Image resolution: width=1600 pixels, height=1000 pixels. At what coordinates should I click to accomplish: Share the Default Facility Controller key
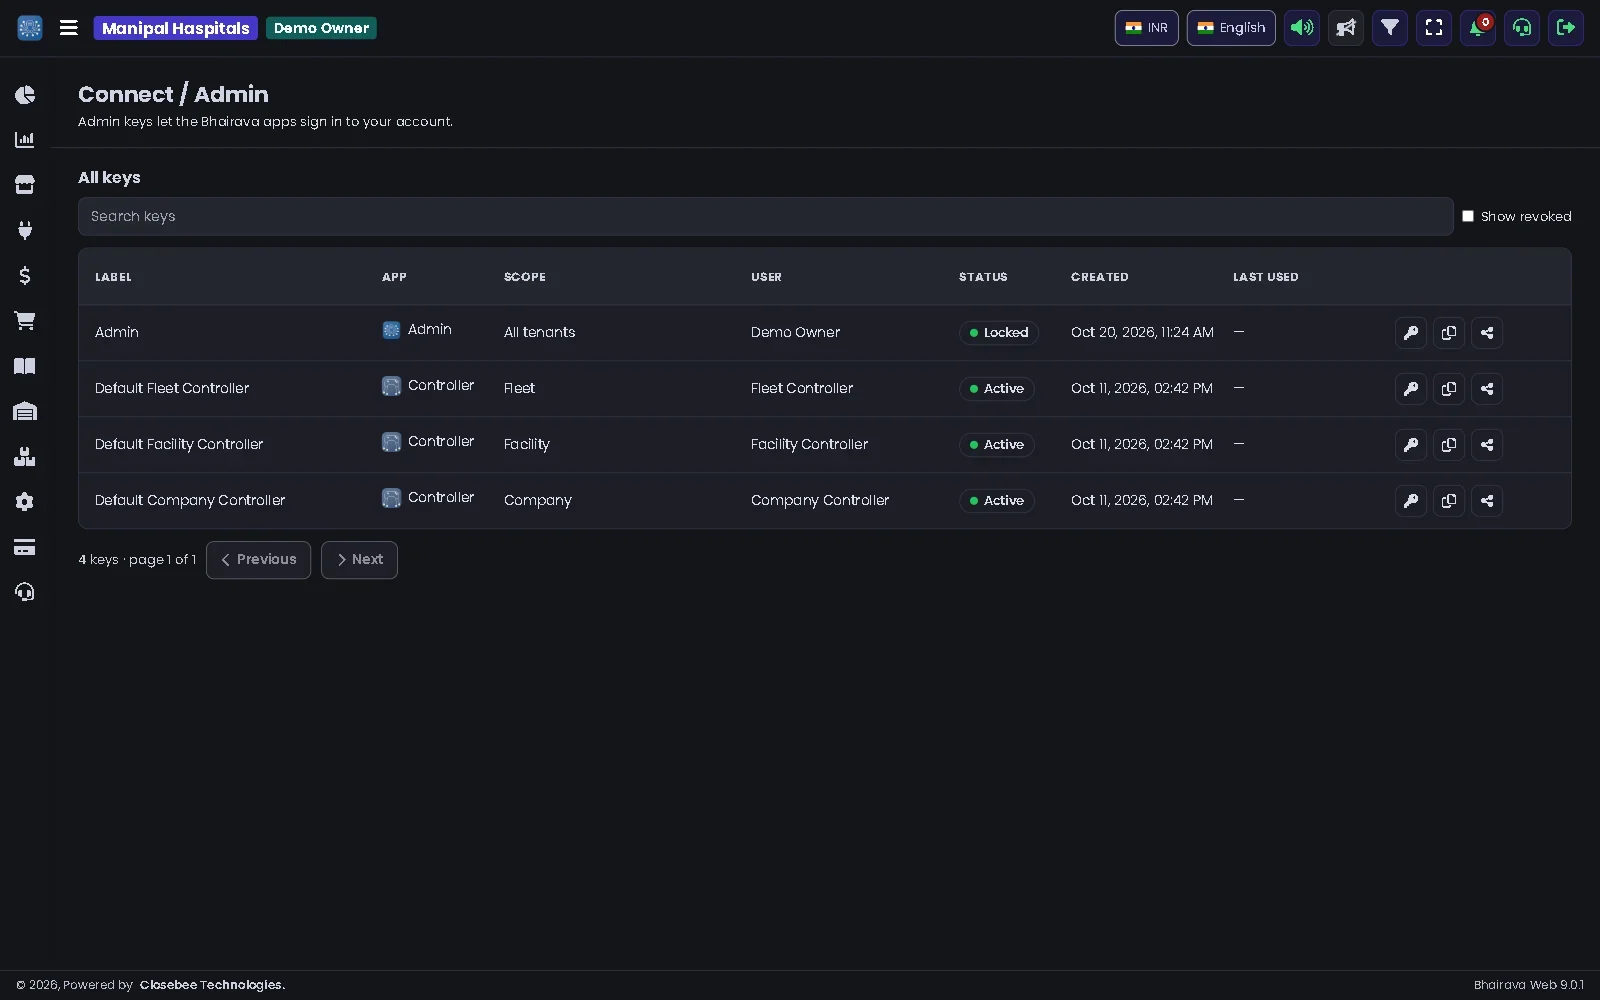(x=1487, y=445)
